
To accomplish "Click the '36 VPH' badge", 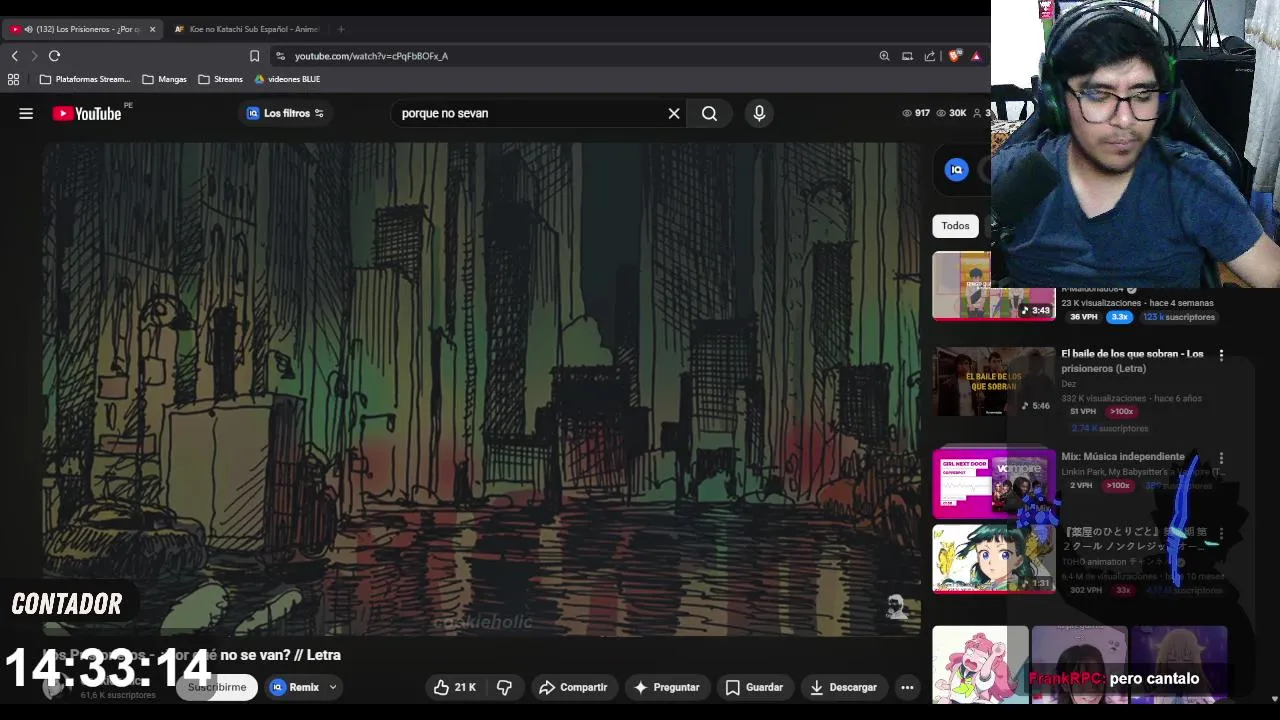I will 1083,317.
